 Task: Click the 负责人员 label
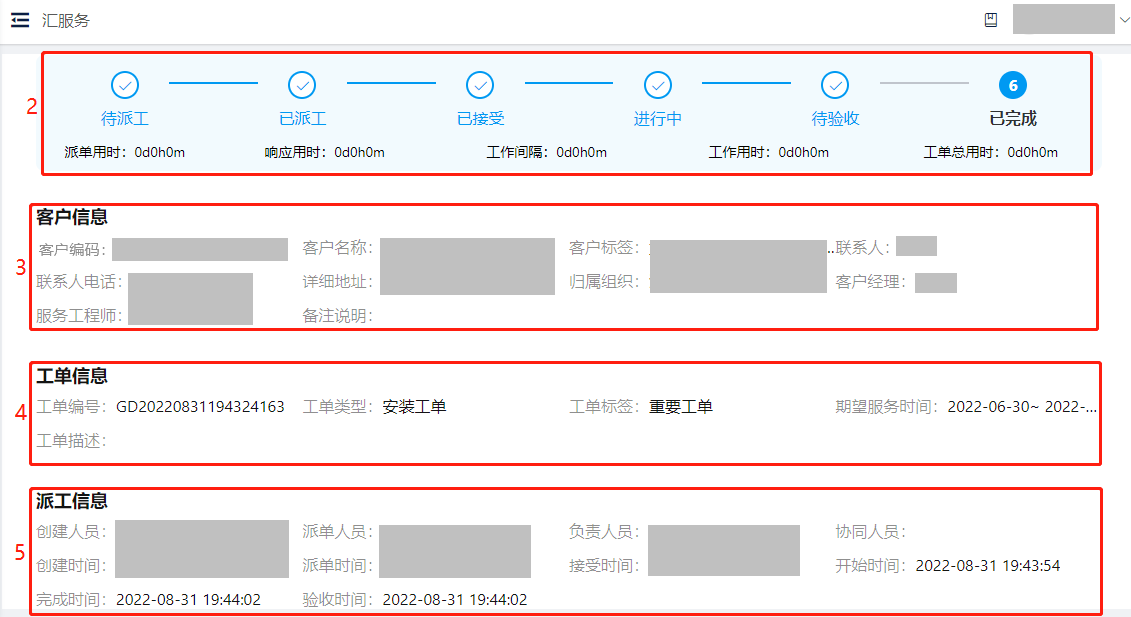click(x=604, y=532)
